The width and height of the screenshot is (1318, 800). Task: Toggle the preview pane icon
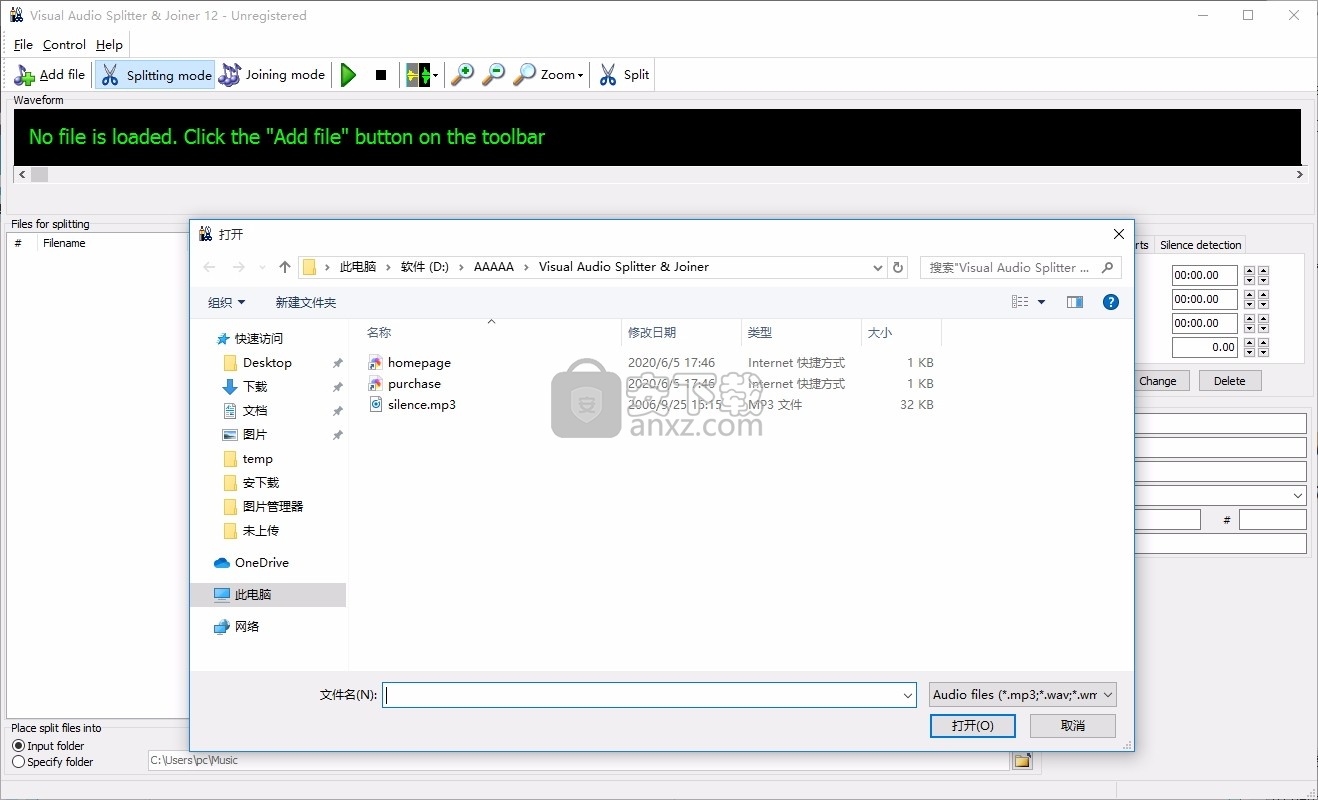[x=1075, y=302]
